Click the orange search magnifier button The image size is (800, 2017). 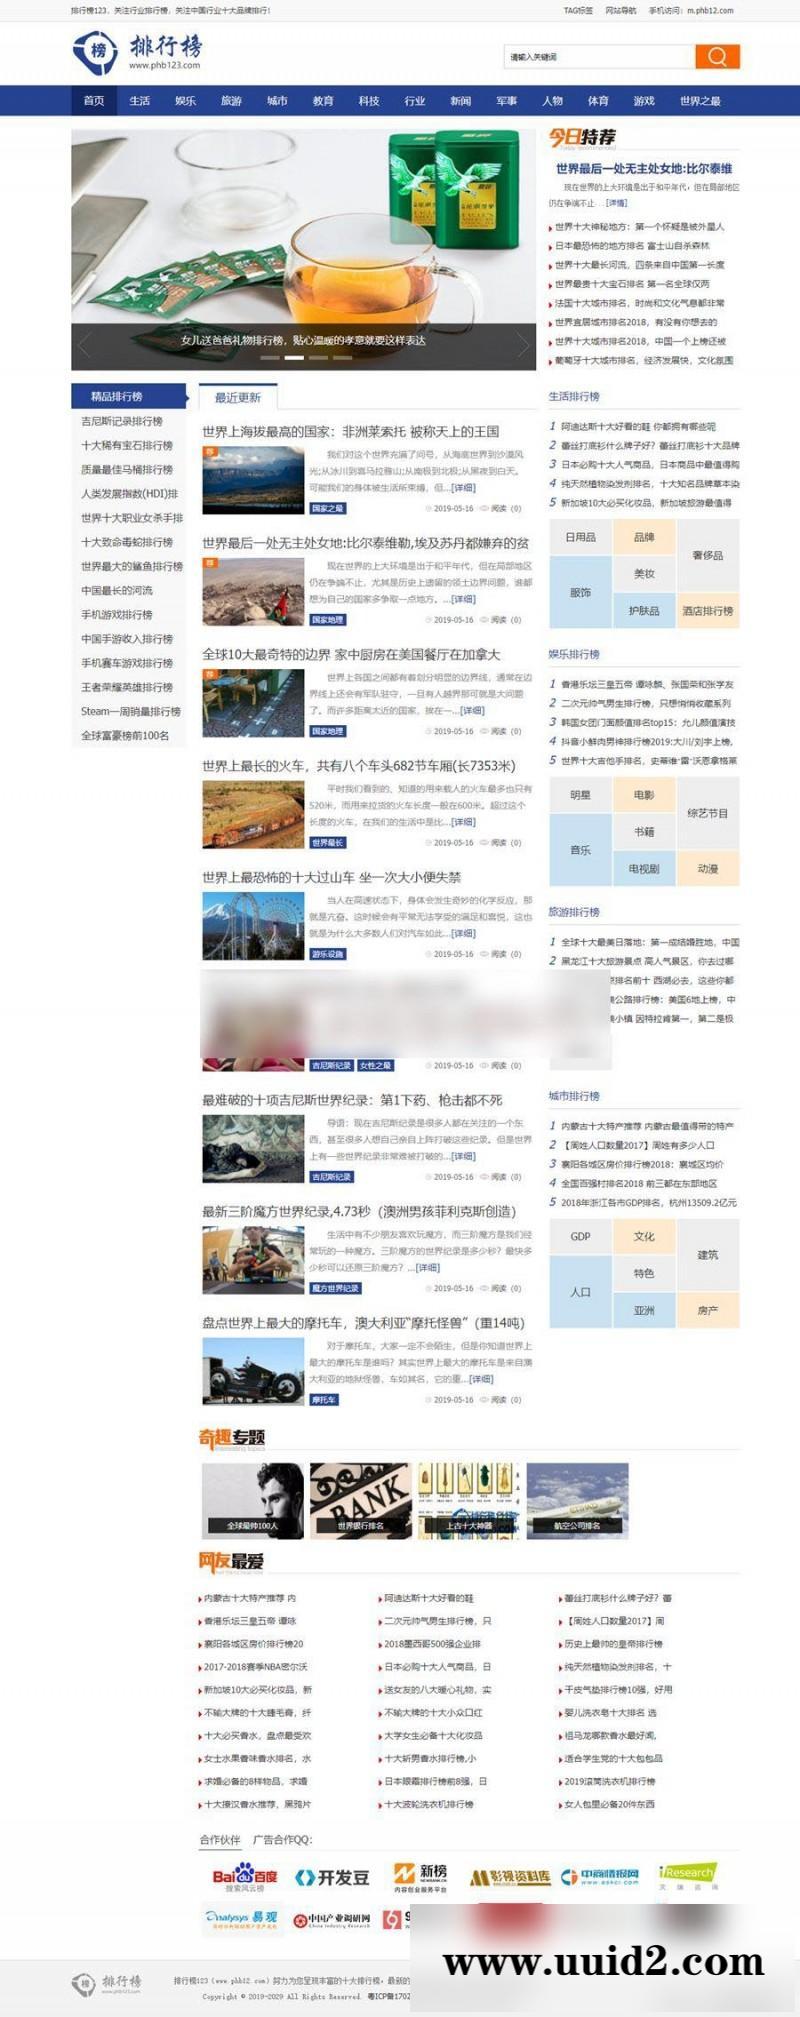point(717,56)
